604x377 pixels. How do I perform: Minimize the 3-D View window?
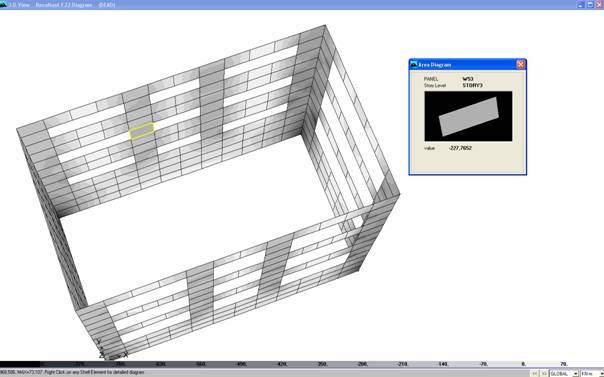coord(581,5)
